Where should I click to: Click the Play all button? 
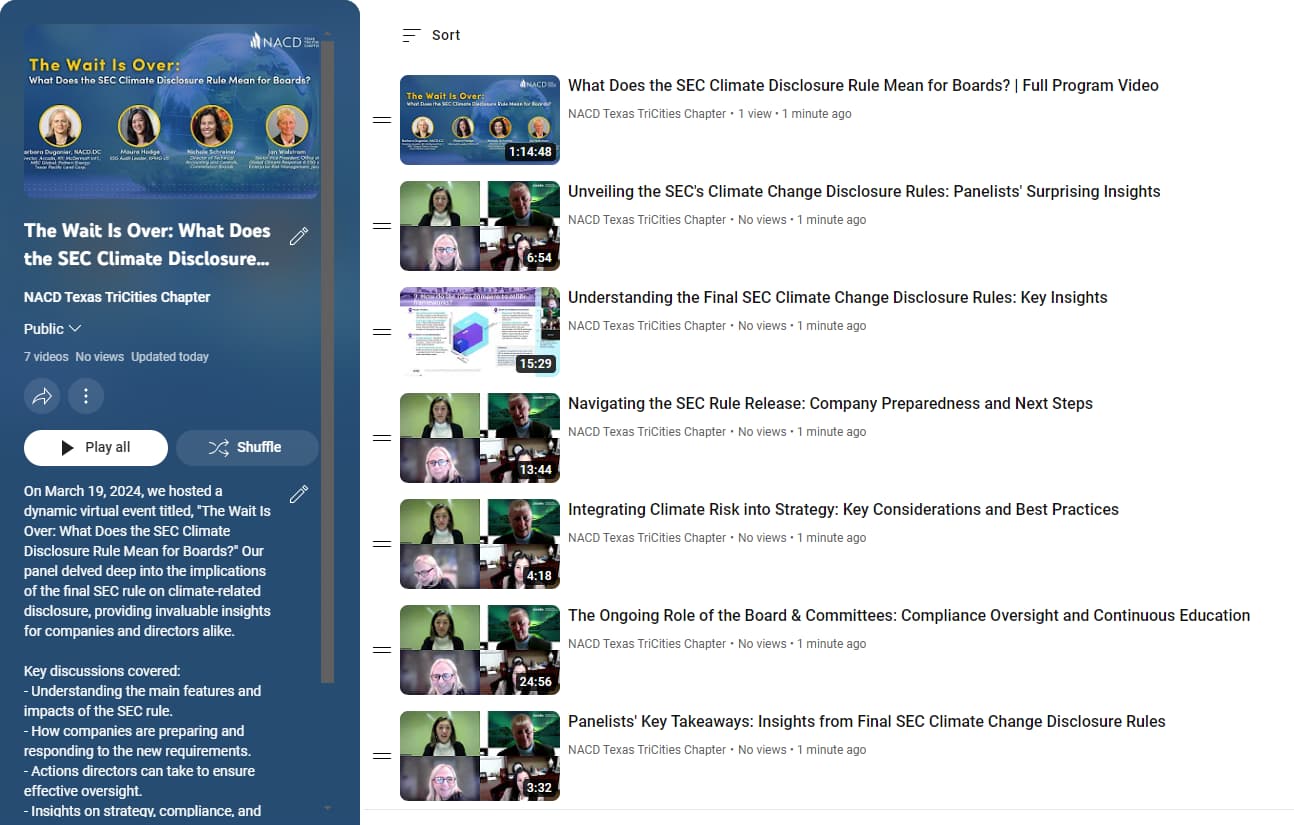[96, 447]
